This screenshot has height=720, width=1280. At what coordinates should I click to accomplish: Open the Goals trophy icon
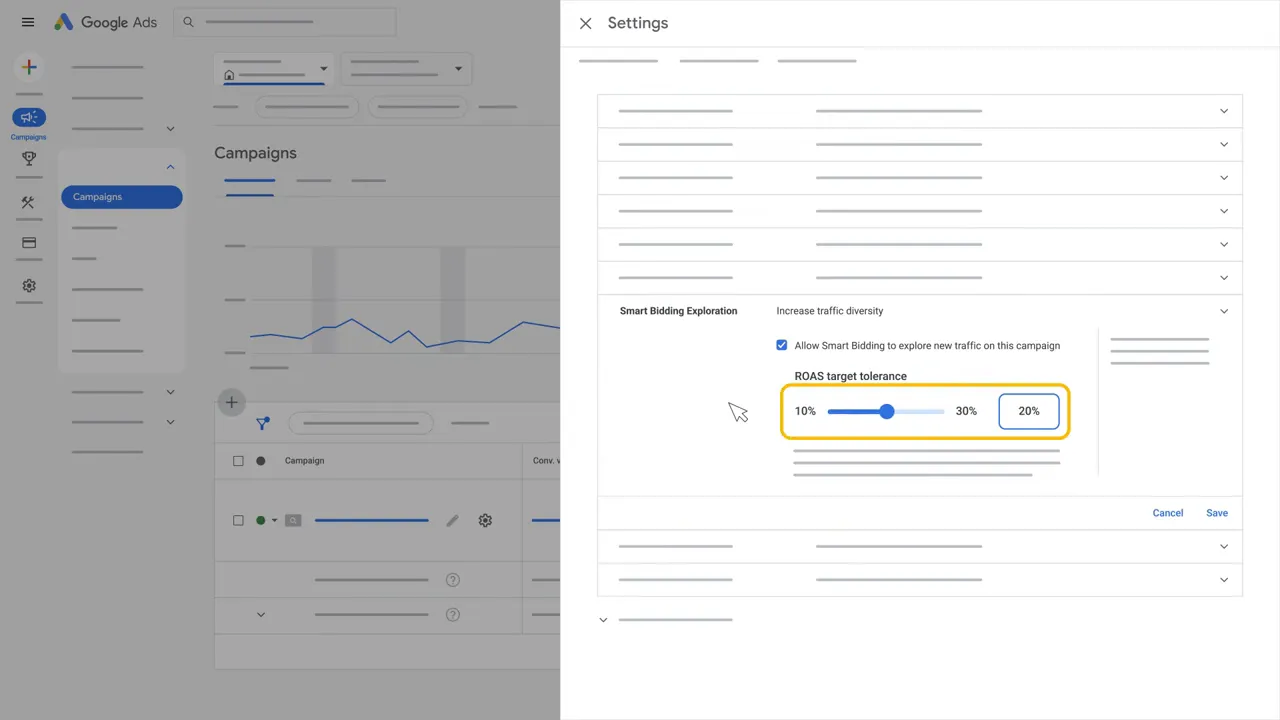click(29, 158)
